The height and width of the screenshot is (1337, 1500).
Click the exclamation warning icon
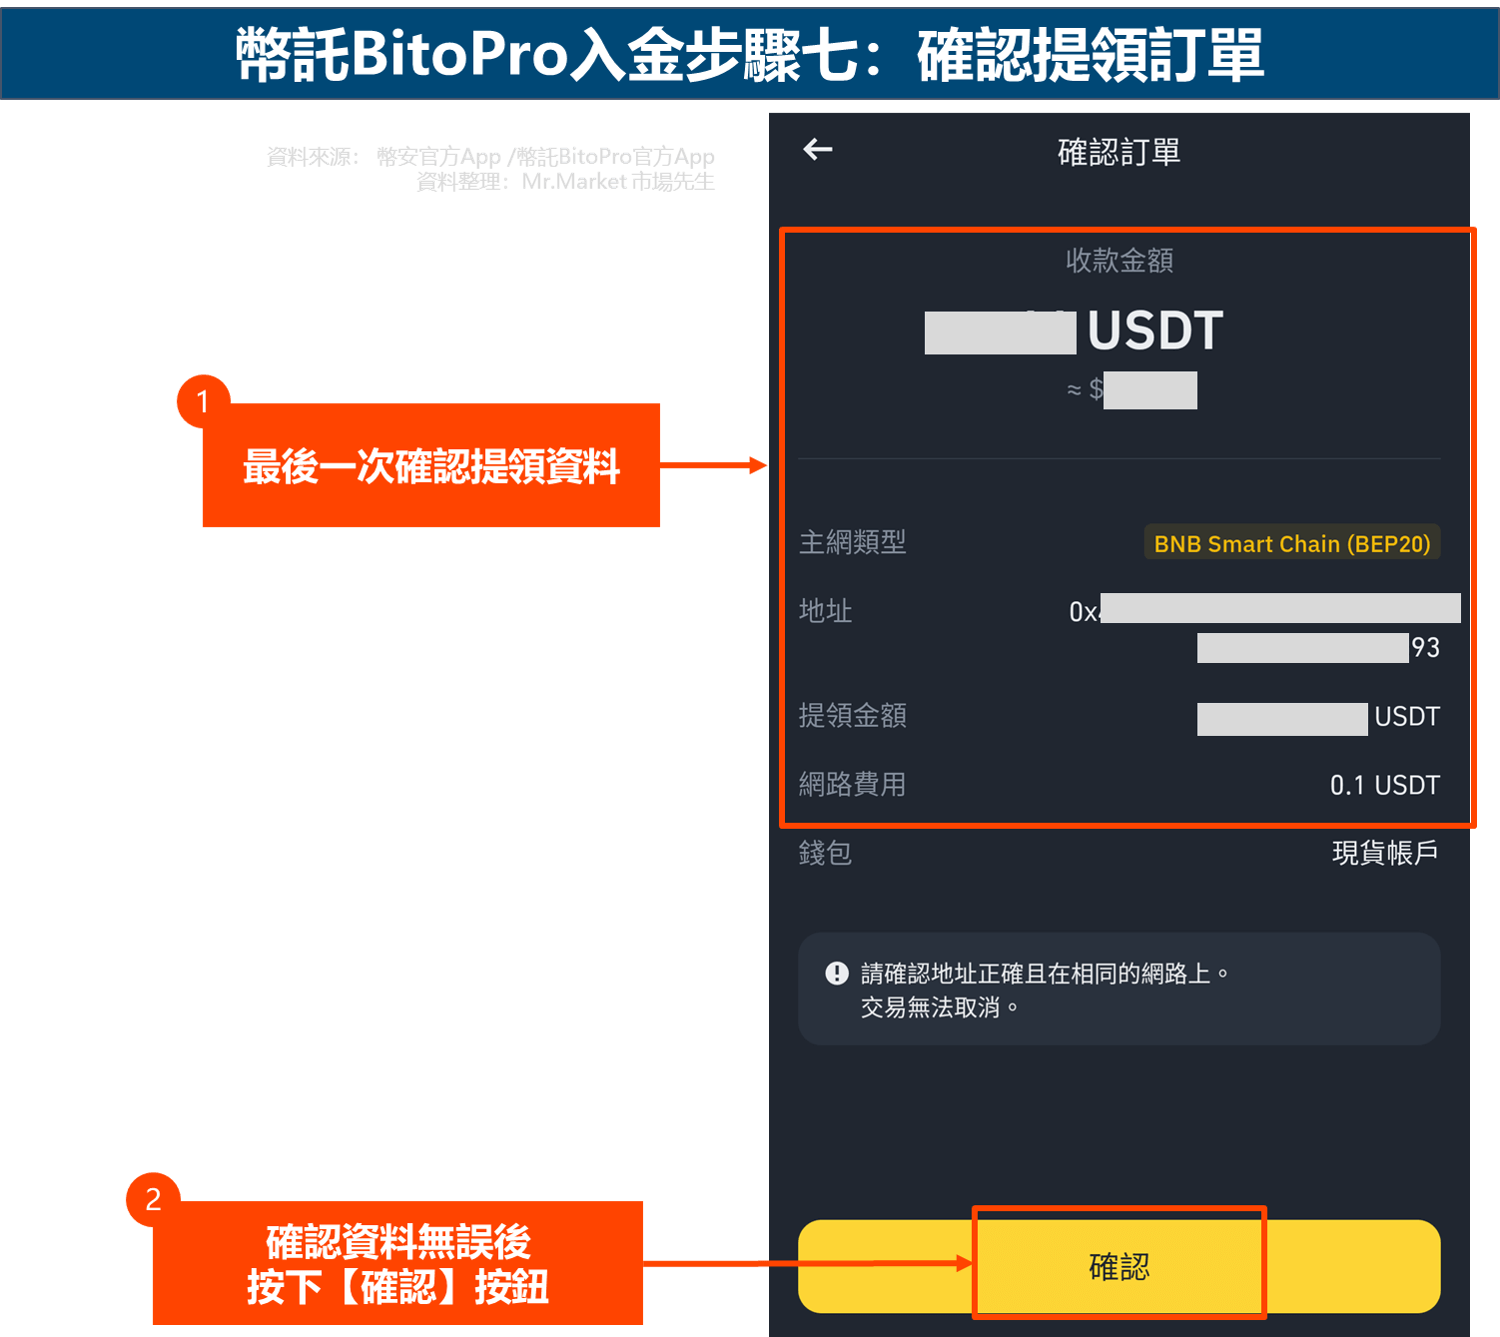pyautogui.click(x=837, y=973)
